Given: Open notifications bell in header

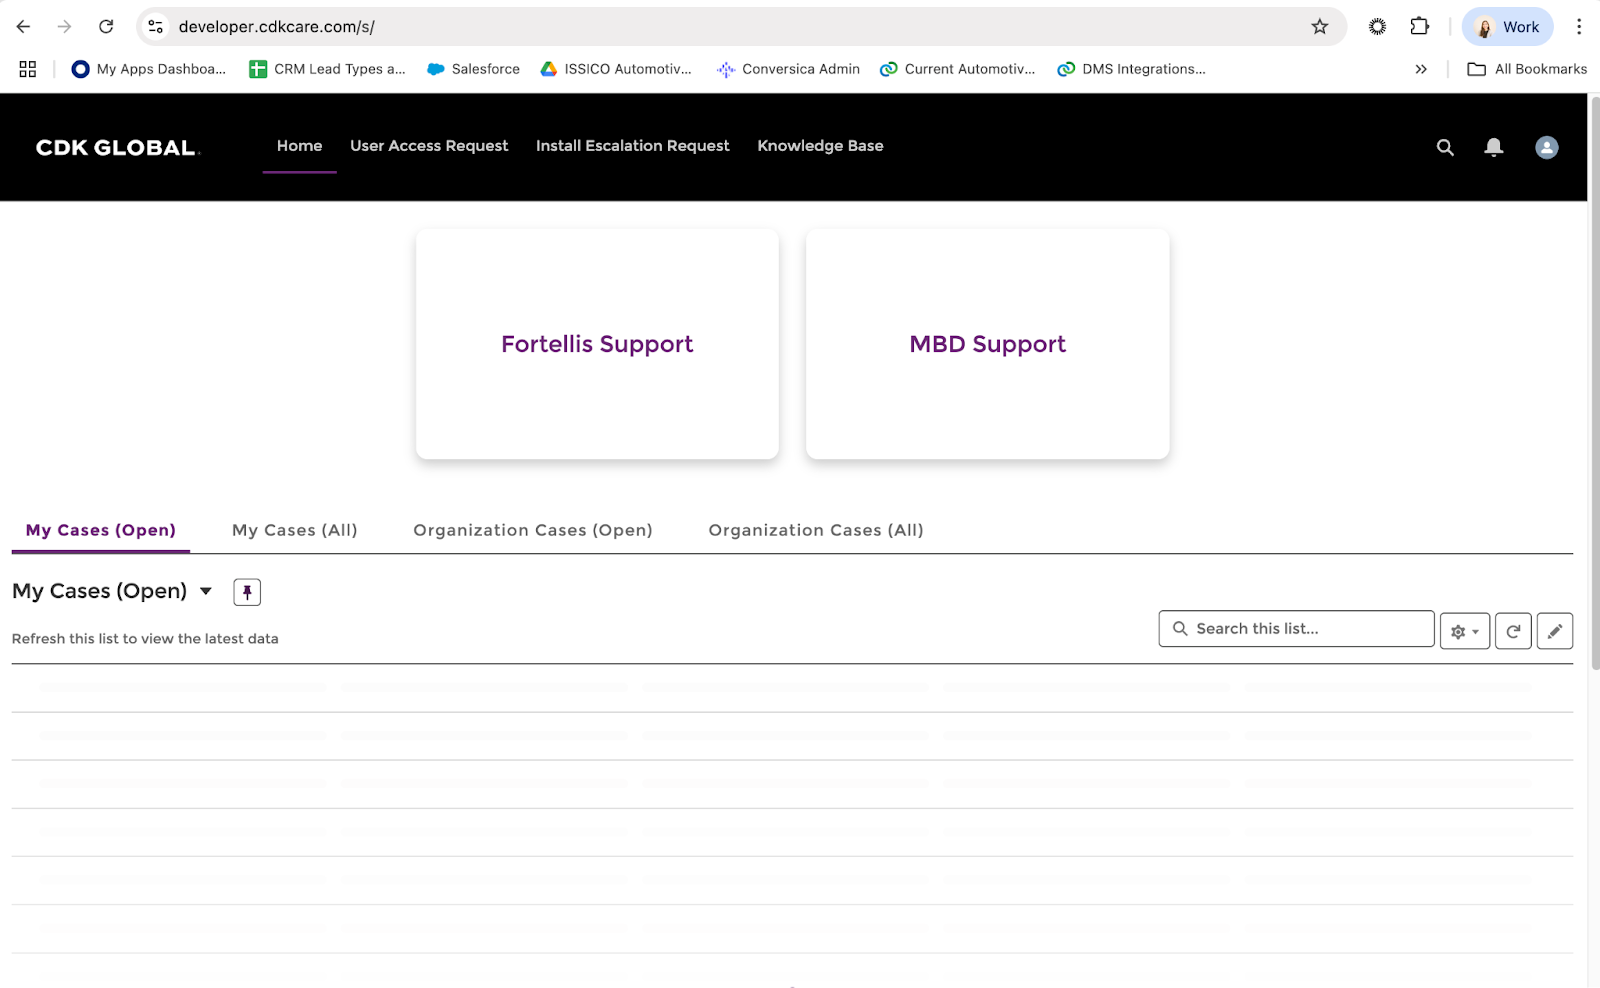Looking at the screenshot, I should coord(1493,147).
